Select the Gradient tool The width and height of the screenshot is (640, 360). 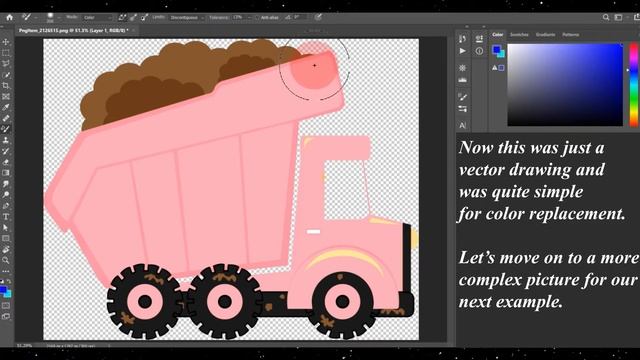[x=6, y=173]
